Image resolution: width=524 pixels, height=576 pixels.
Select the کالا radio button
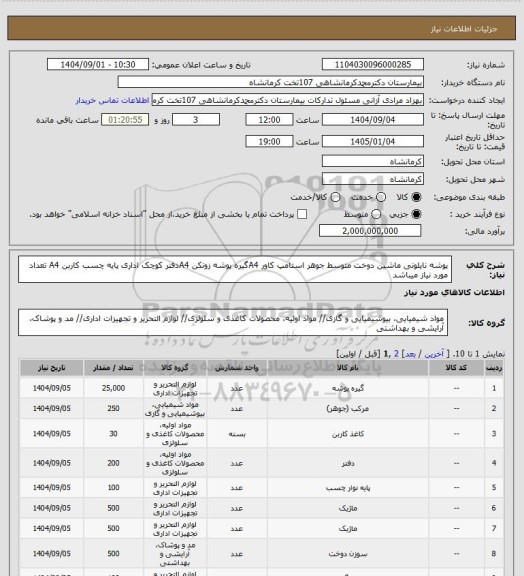[x=416, y=197]
